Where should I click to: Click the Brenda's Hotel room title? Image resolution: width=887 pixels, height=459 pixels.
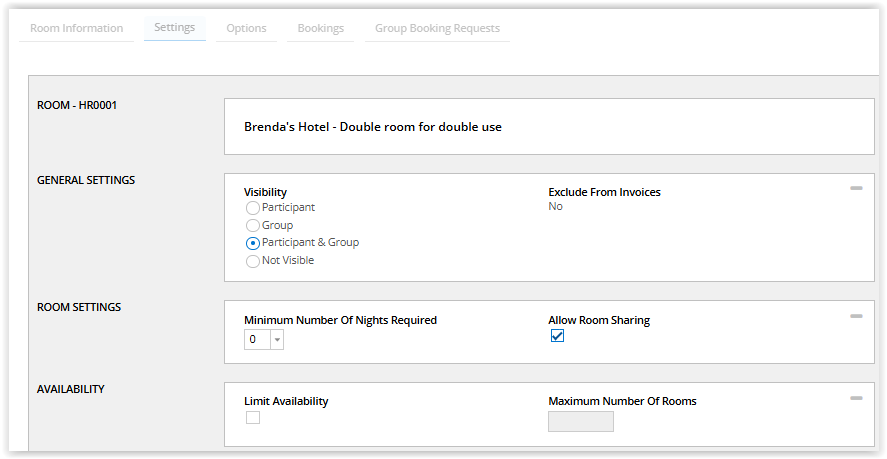pyautogui.click(x=373, y=127)
